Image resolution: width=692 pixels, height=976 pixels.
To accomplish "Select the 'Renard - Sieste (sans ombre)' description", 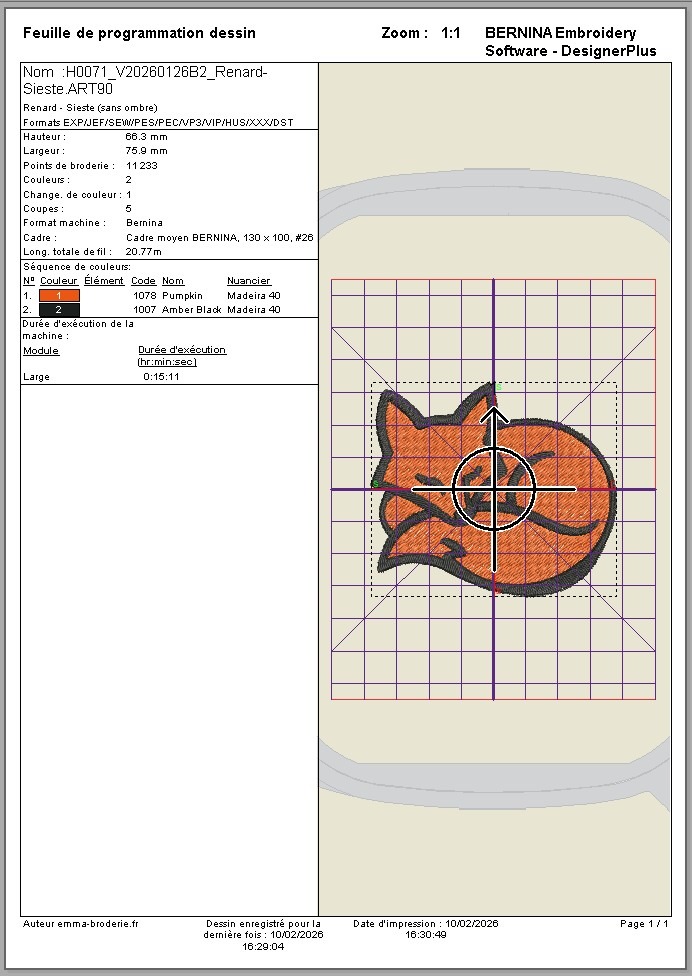I will [90, 108].
